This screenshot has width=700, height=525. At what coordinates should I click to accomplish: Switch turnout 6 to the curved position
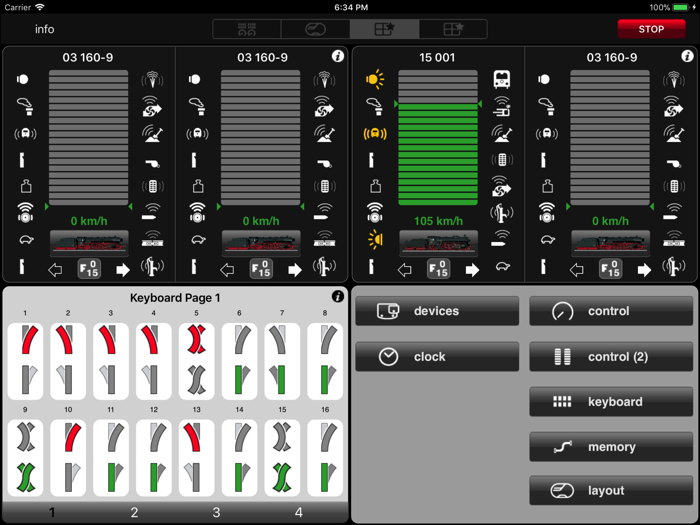238,341
